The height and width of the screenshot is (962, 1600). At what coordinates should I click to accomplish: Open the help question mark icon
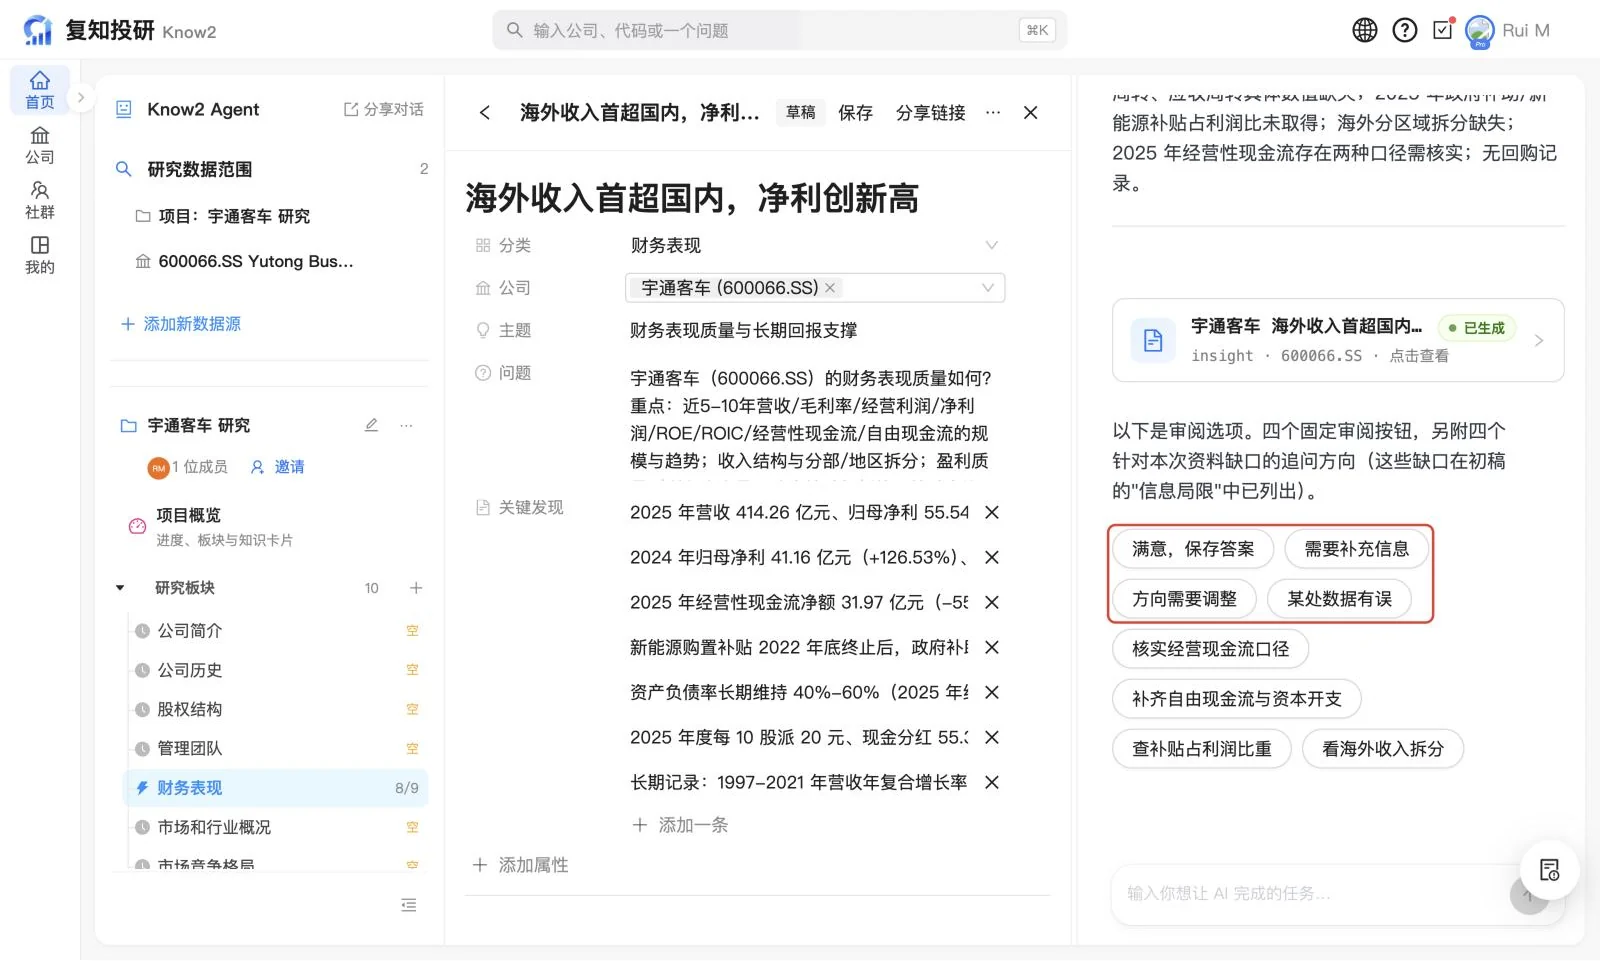pos(1405,30)
